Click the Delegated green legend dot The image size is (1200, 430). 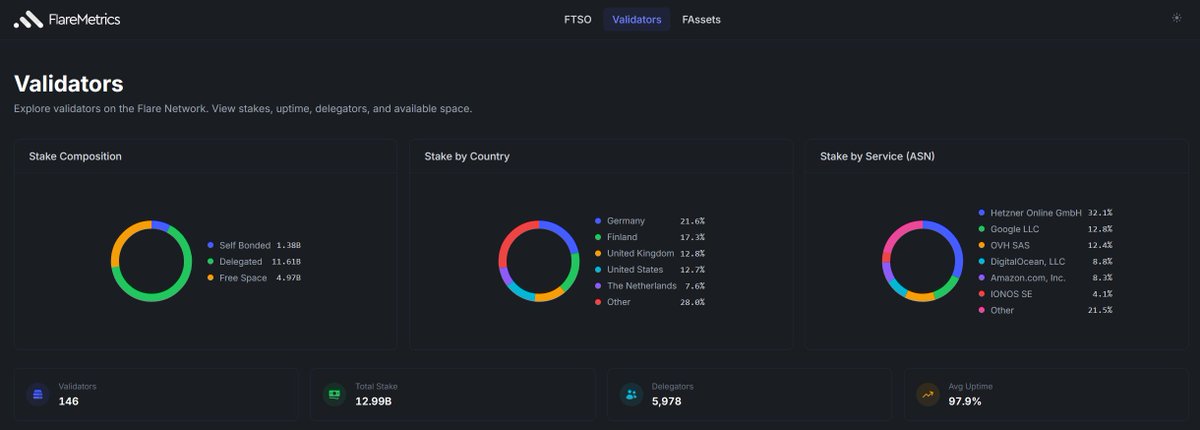(210, 261)
